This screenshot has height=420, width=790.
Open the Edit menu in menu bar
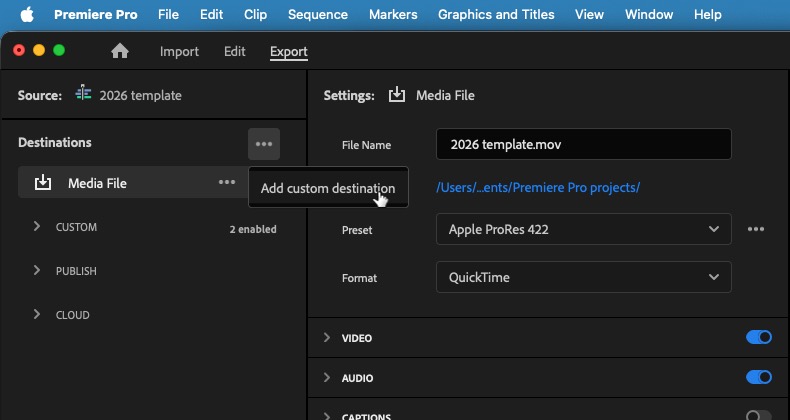pos(212,15)
